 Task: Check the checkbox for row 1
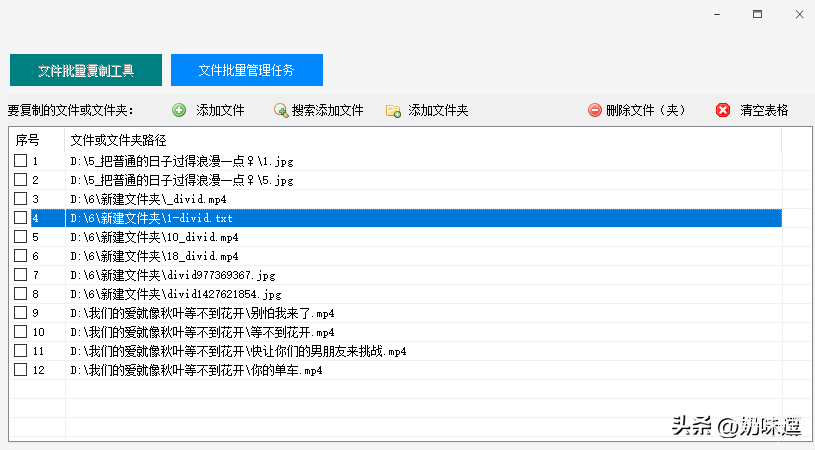(x=20, y=161)
